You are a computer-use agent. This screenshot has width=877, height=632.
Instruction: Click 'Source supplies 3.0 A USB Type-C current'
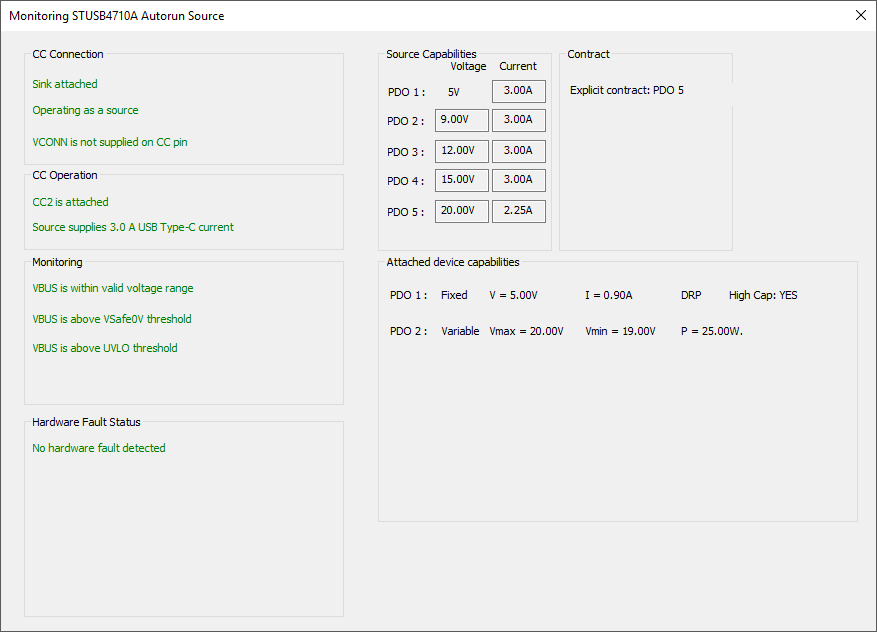tap(133, 227)
